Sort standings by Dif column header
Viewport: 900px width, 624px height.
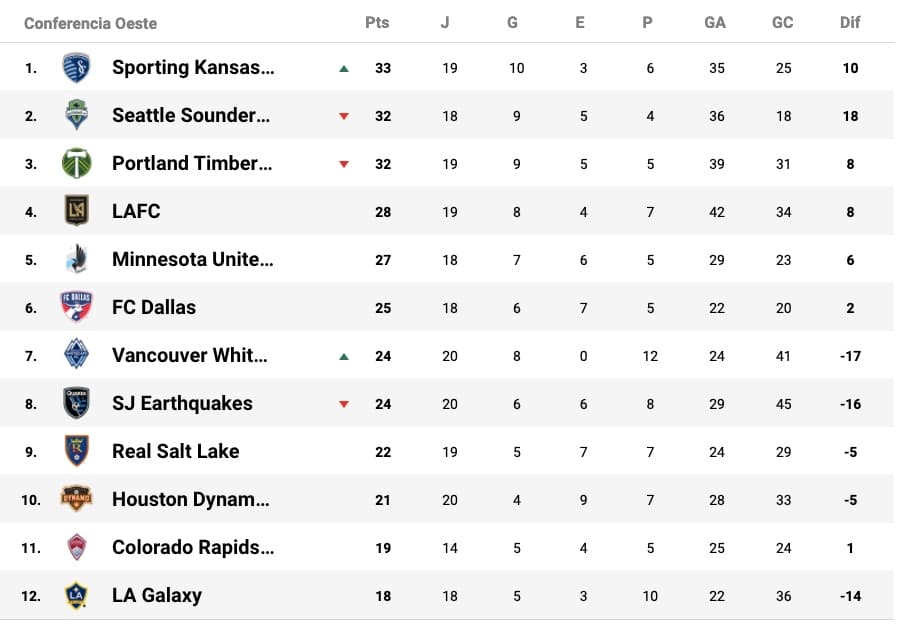click(x=850, y=22)
